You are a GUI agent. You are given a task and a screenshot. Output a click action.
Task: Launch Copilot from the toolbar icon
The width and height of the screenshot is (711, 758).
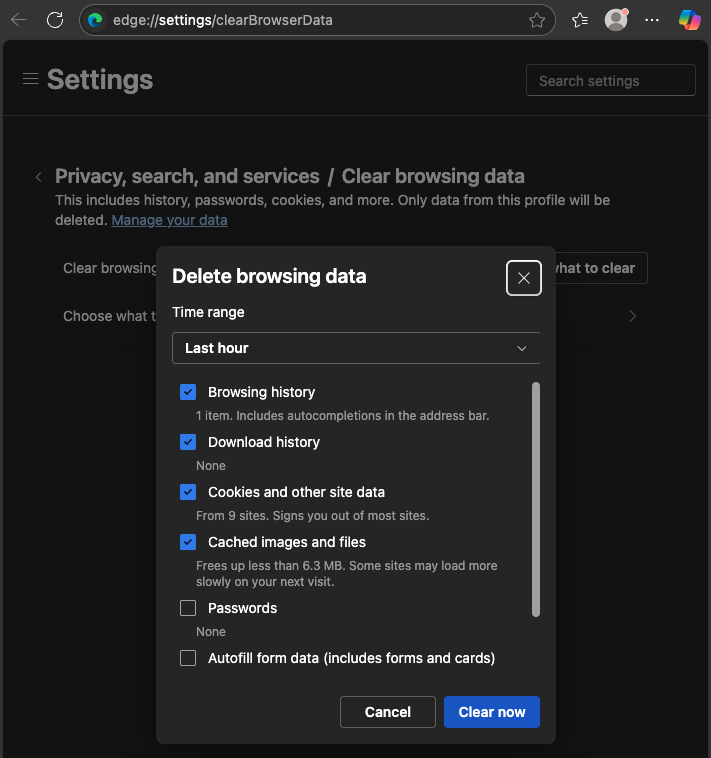click(x=689, y=20)
